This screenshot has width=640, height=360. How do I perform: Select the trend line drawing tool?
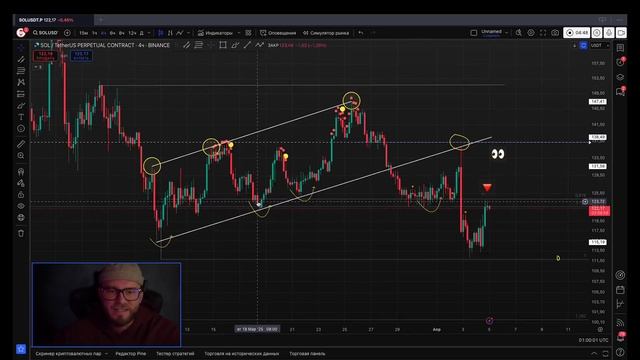pyautogui.click(x=21, y=60)
